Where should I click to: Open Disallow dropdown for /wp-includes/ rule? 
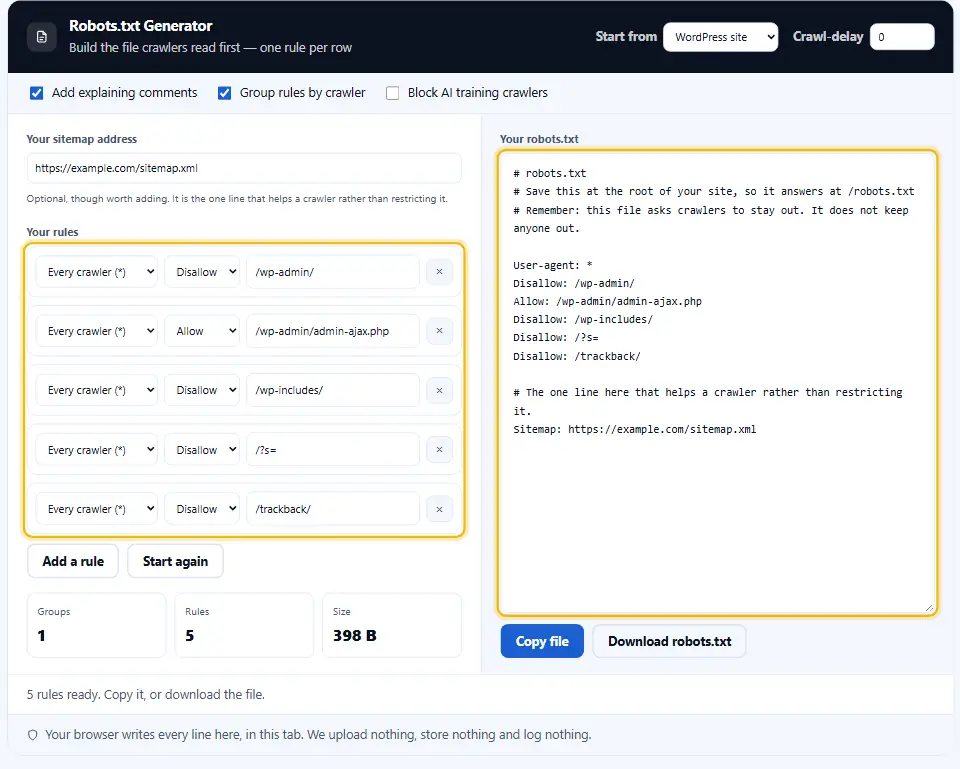[202, 390]
